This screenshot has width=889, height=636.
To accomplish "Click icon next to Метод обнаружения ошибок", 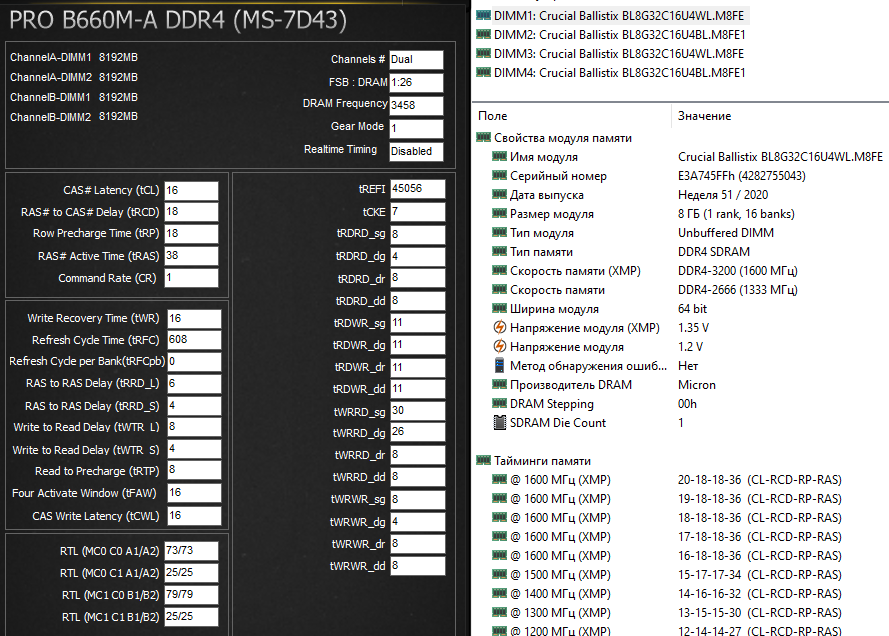I will click(499, 366).
